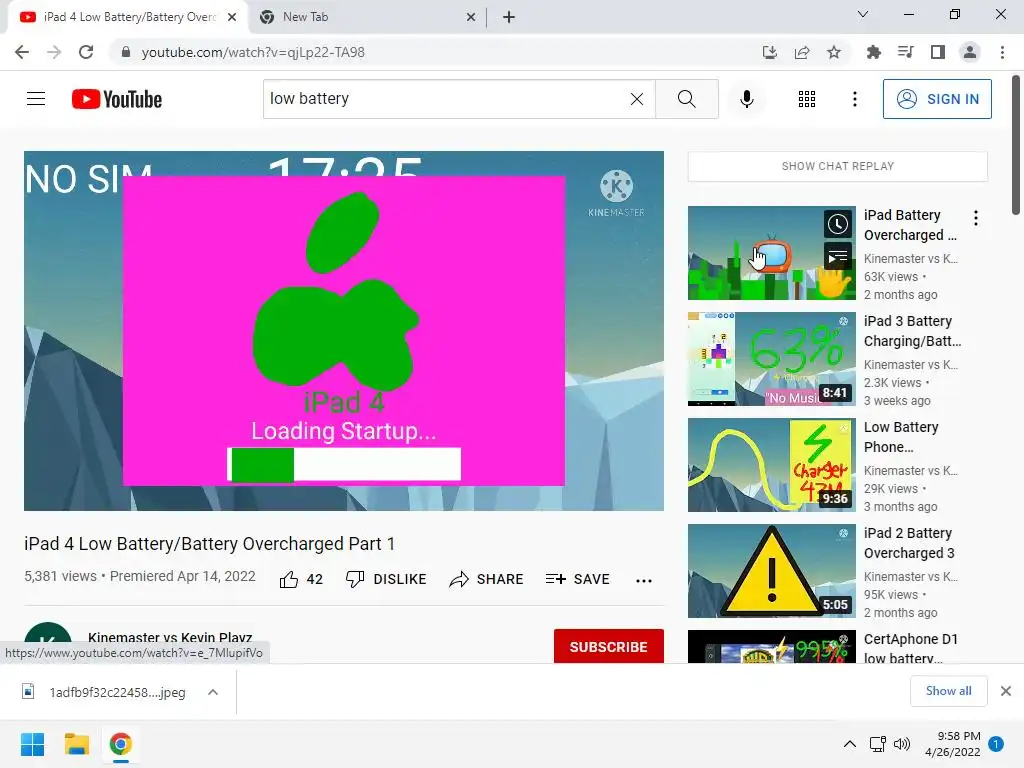The image size is (1024, 768).
Task: Open the YouTube hamburger guide menu
Action: coord(36,99)
